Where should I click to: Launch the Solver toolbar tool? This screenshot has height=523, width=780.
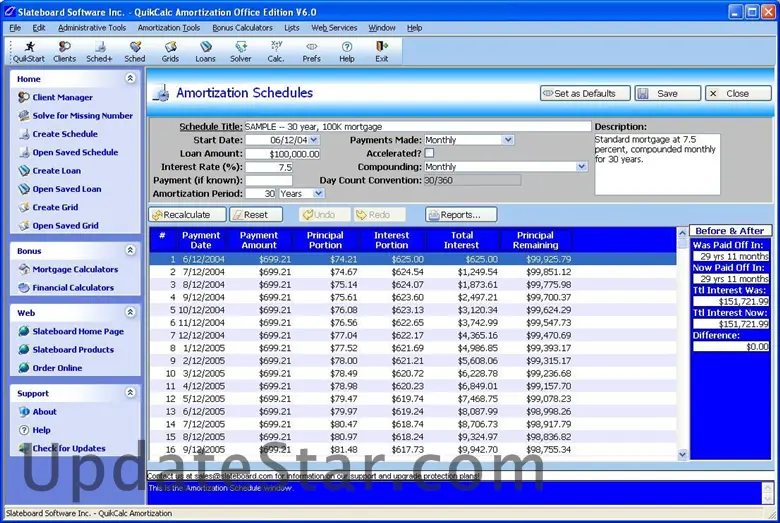(241, 52)
